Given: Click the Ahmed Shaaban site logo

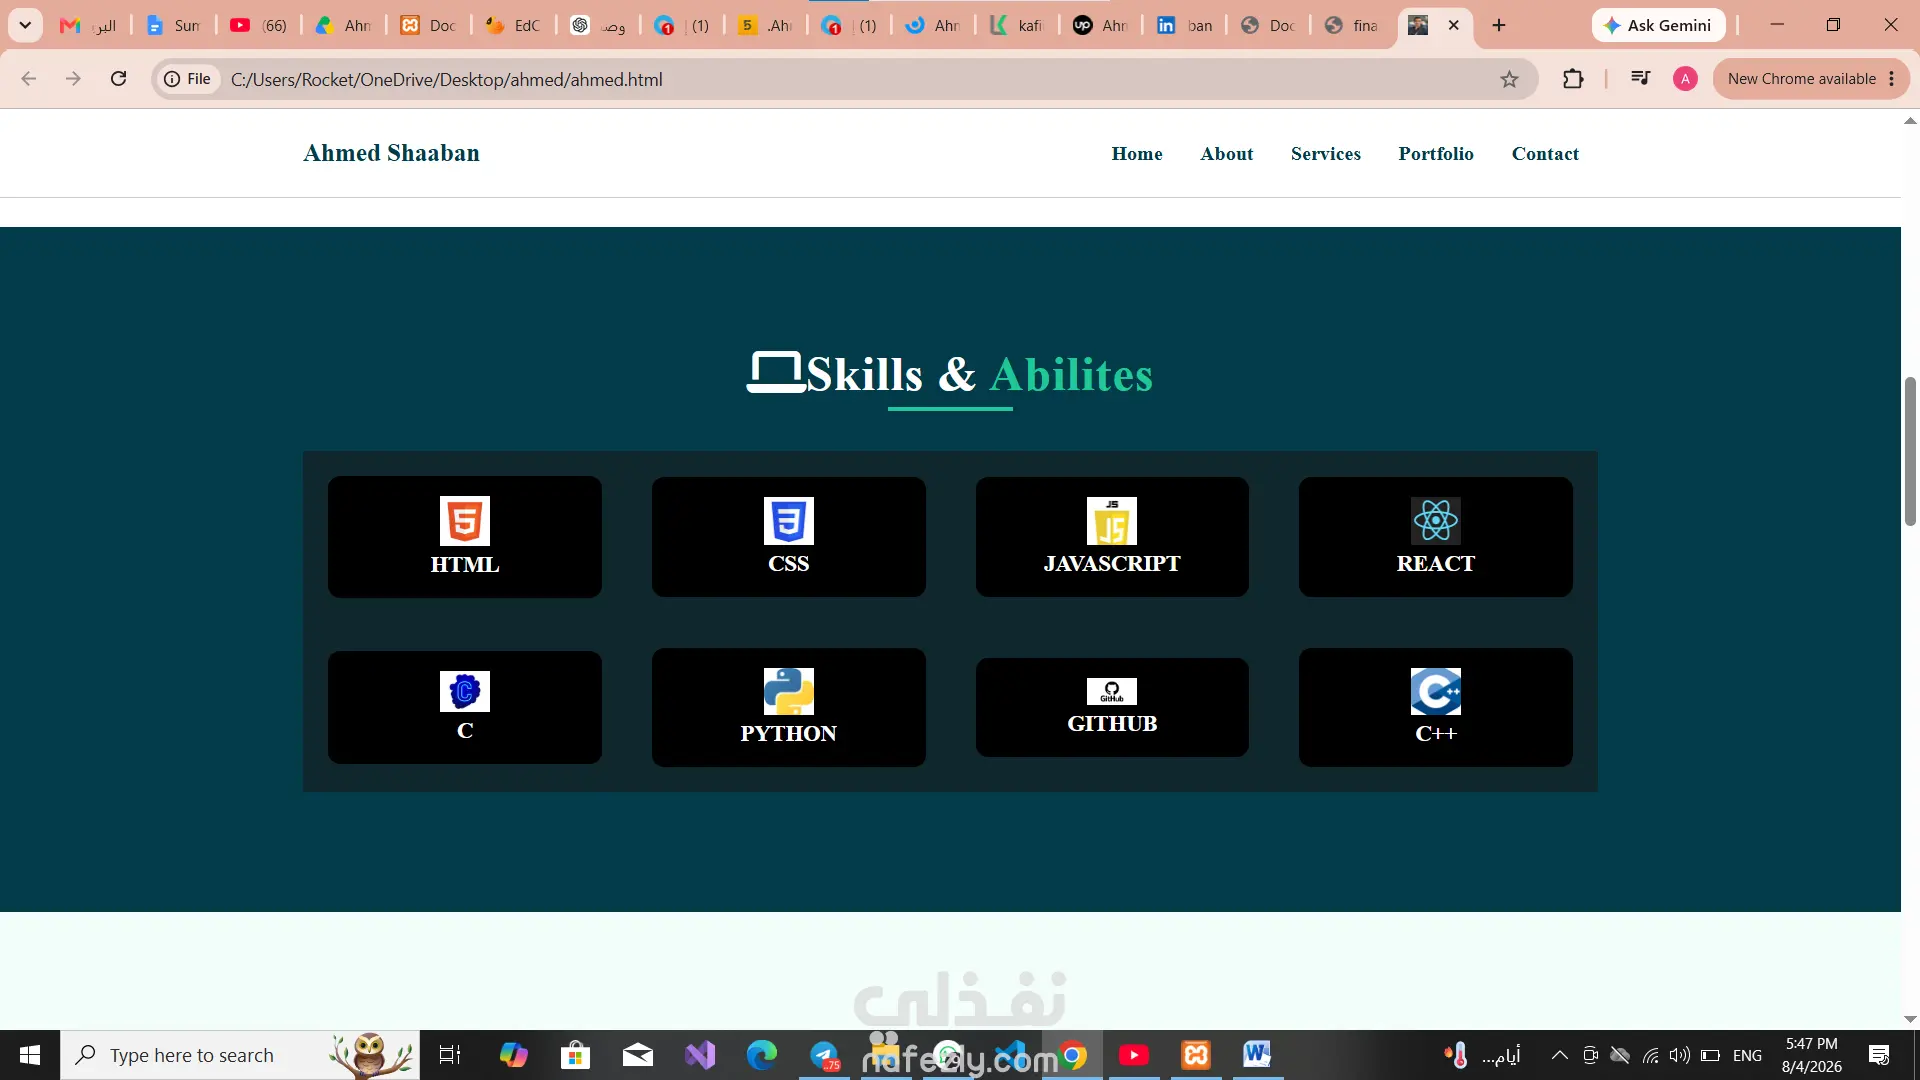Looking at the screenshot, I should point(391,153).
